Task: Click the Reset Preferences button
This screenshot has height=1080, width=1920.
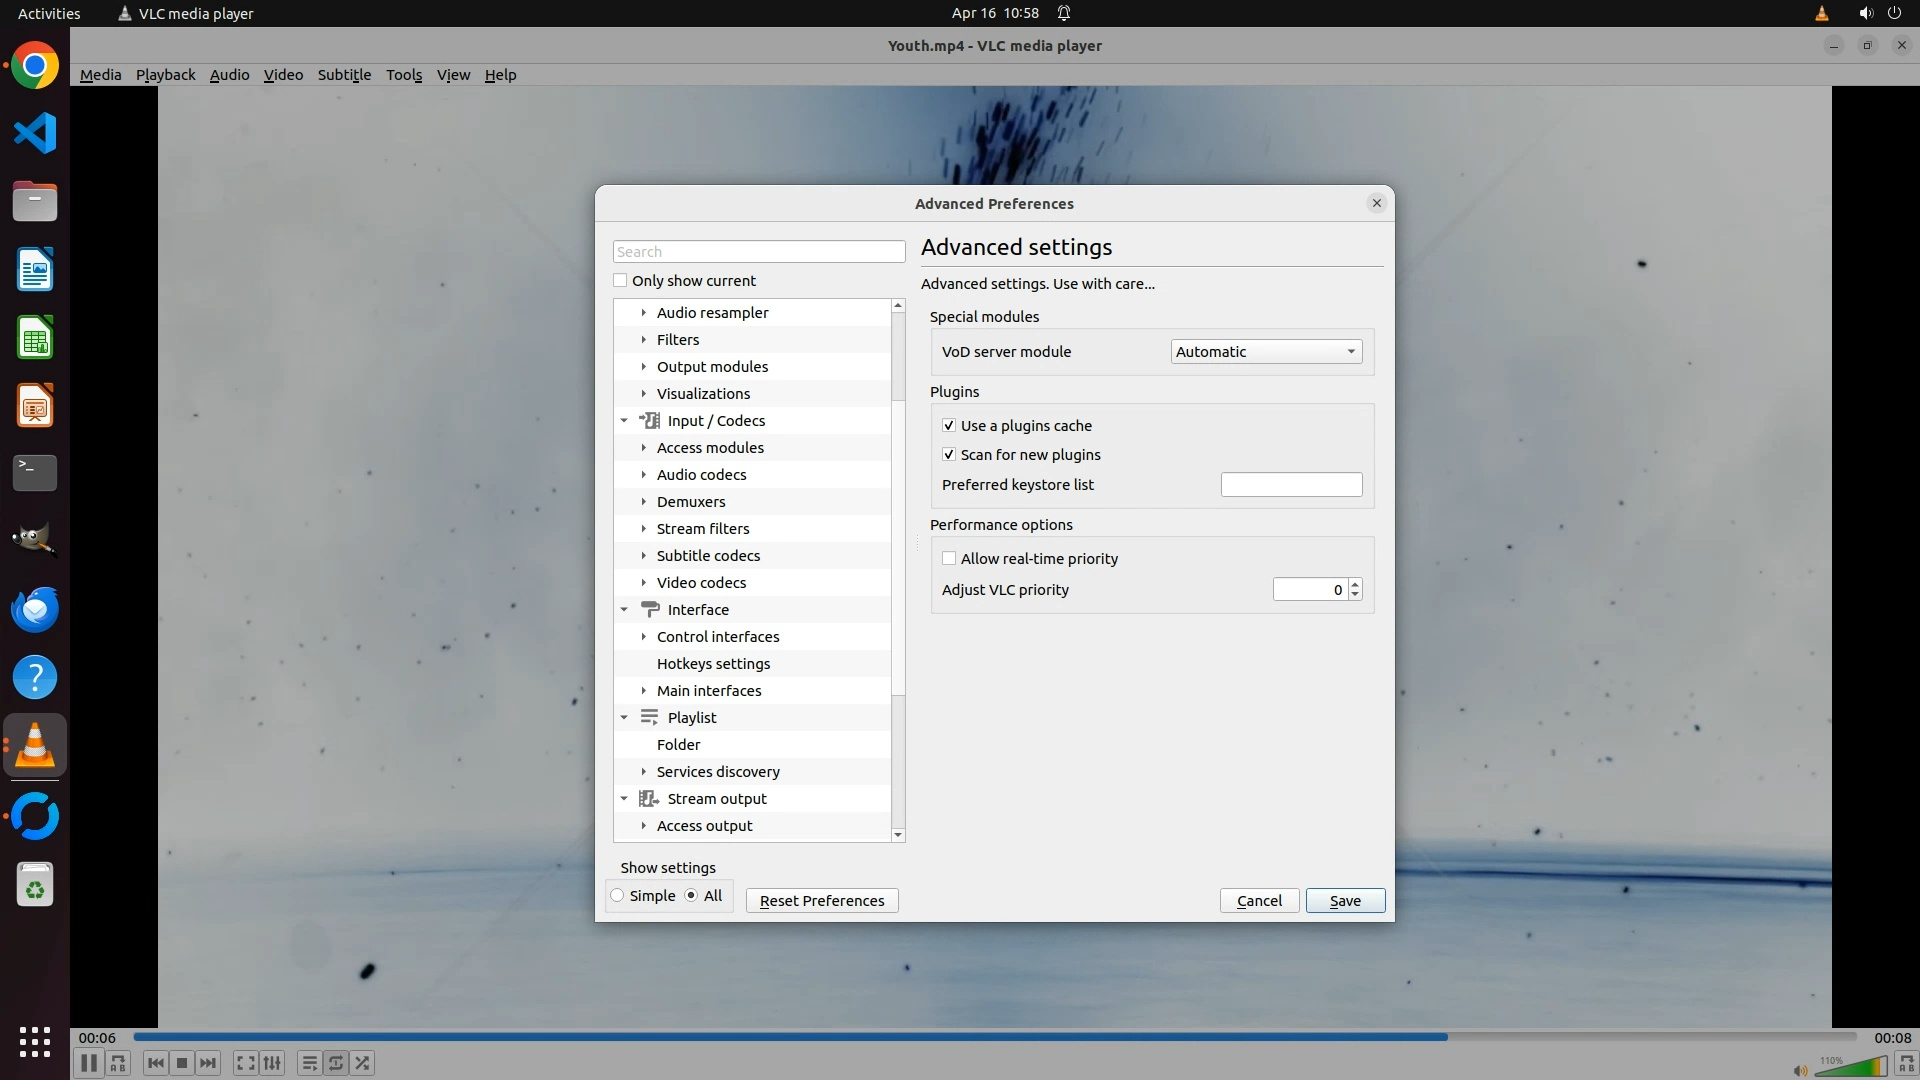Action: (x=821, y=901)
